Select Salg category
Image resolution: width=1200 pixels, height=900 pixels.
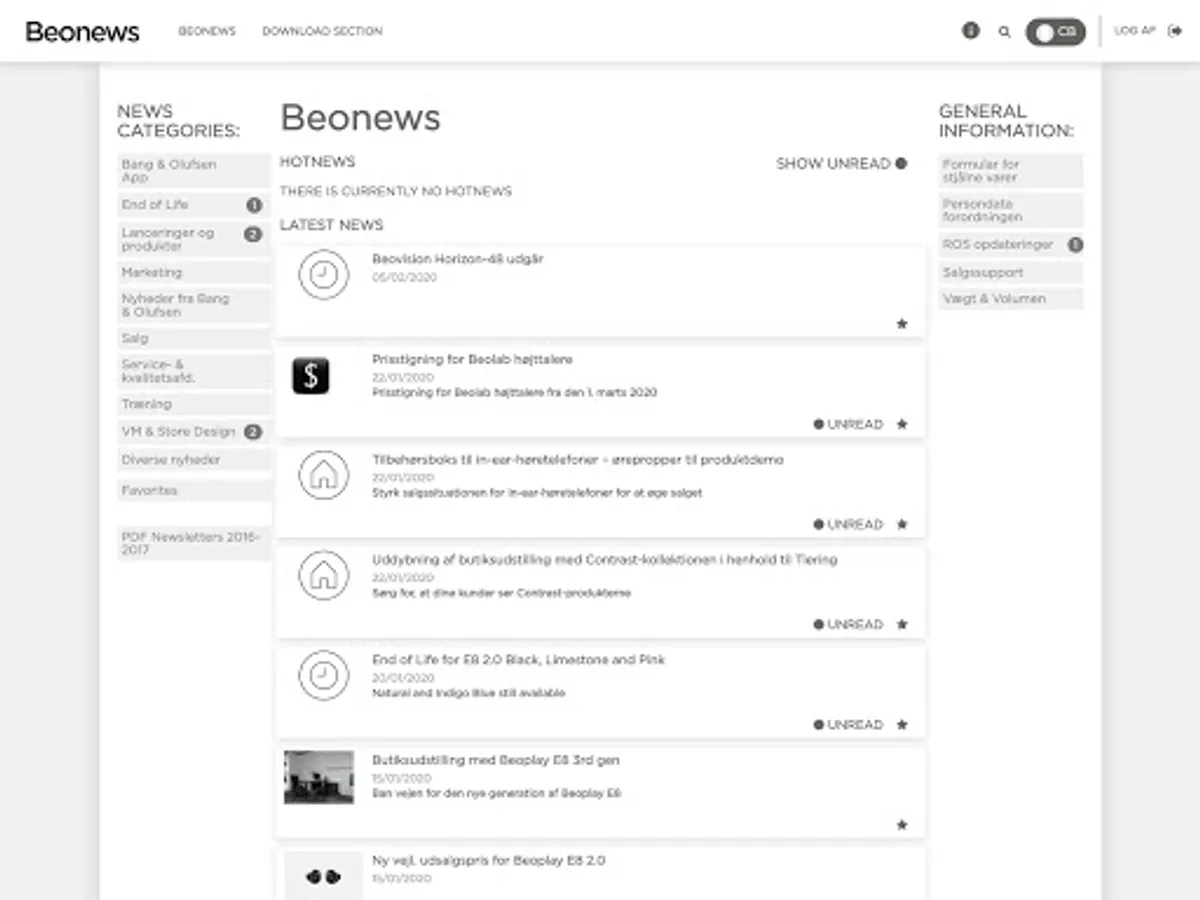tap(194, 339)
